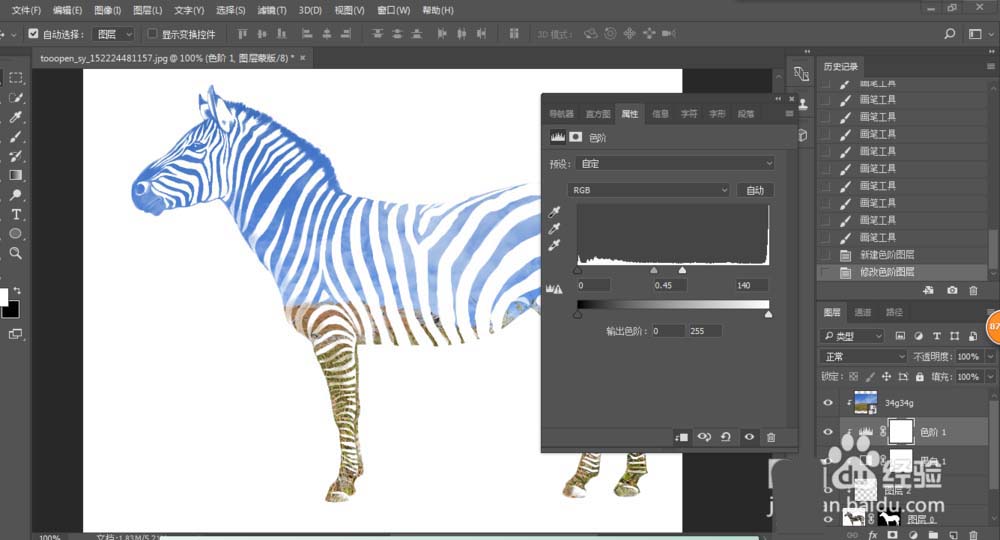Enable 显示变换控件 checkbox
The height and width of the screenshot is (540, 1000).
[152, 34]
